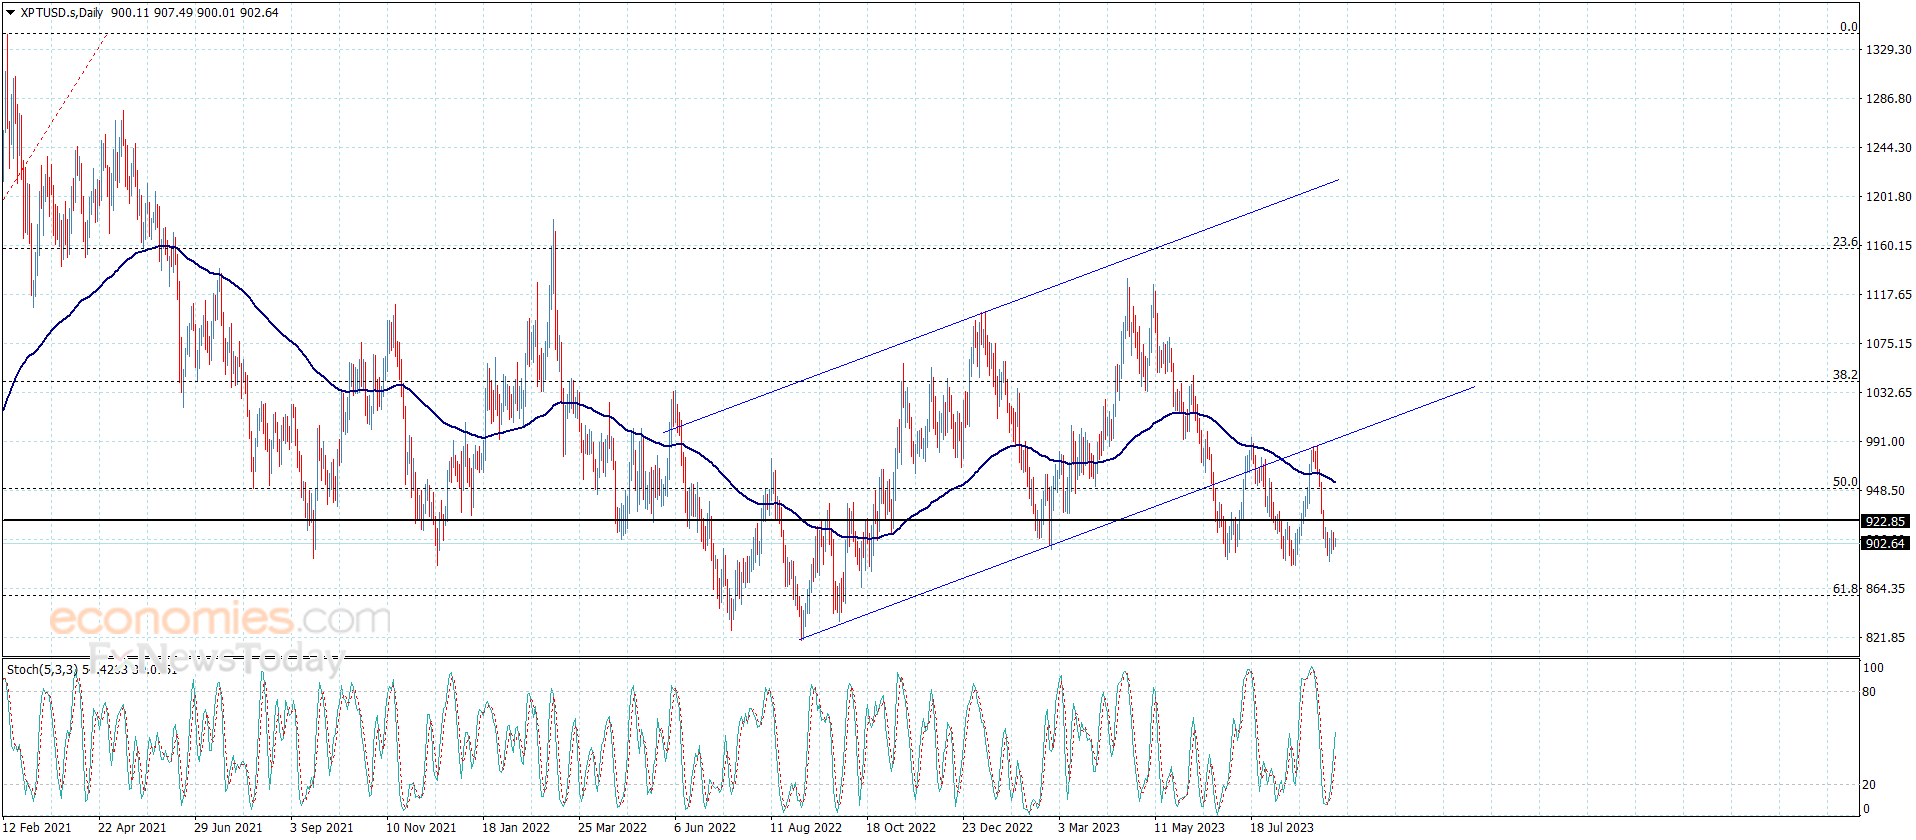1916x840 pixels.
Task: Click the 1329.30 price scale value
Action: pyautogui.click(x=1888, y=50)
